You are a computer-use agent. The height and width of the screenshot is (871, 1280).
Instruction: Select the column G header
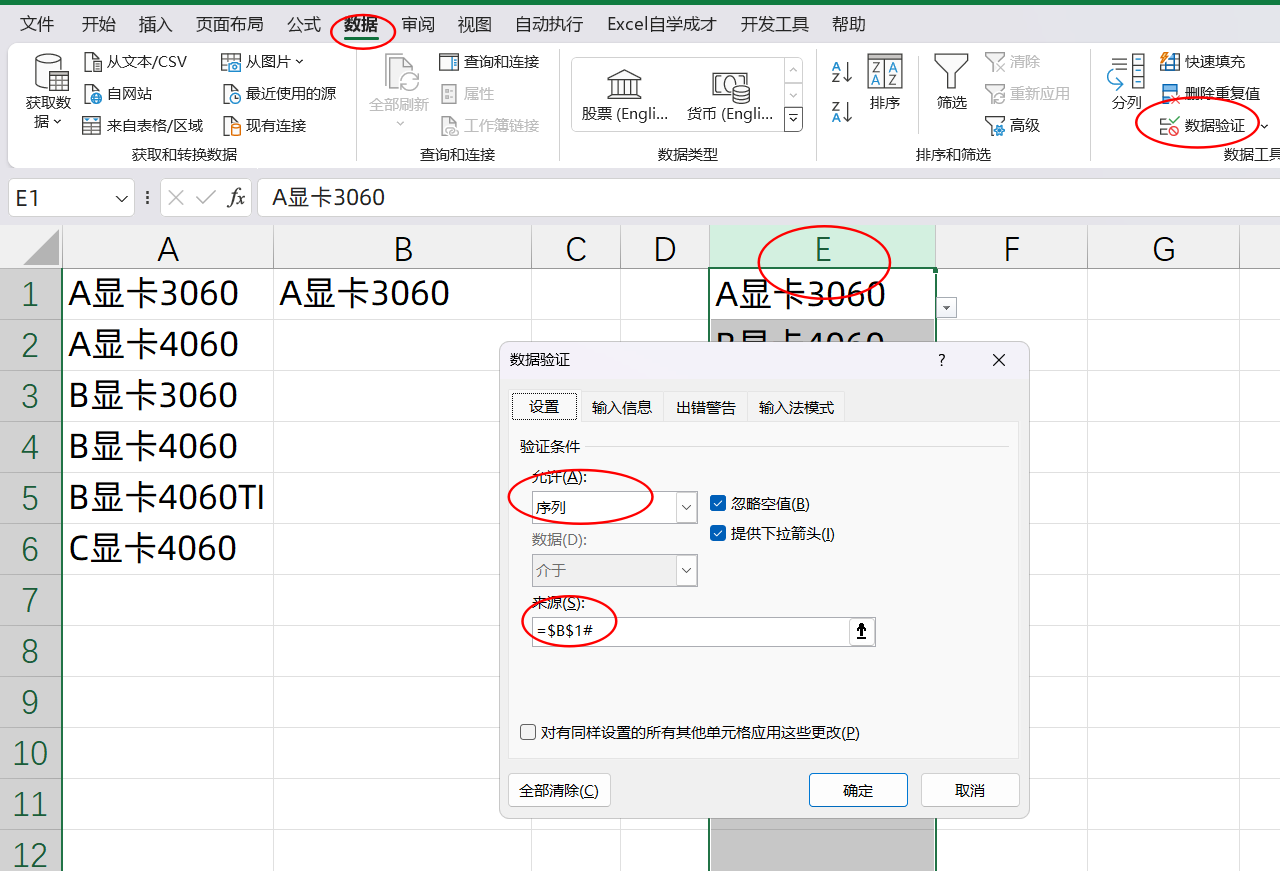1163,248
